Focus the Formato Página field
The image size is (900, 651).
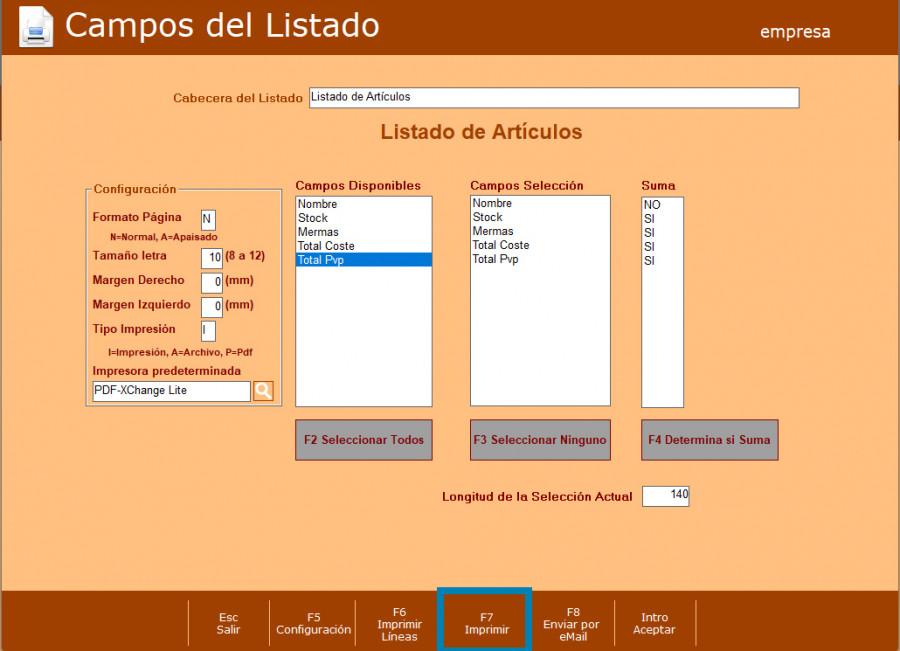click(x=208, y=219)
